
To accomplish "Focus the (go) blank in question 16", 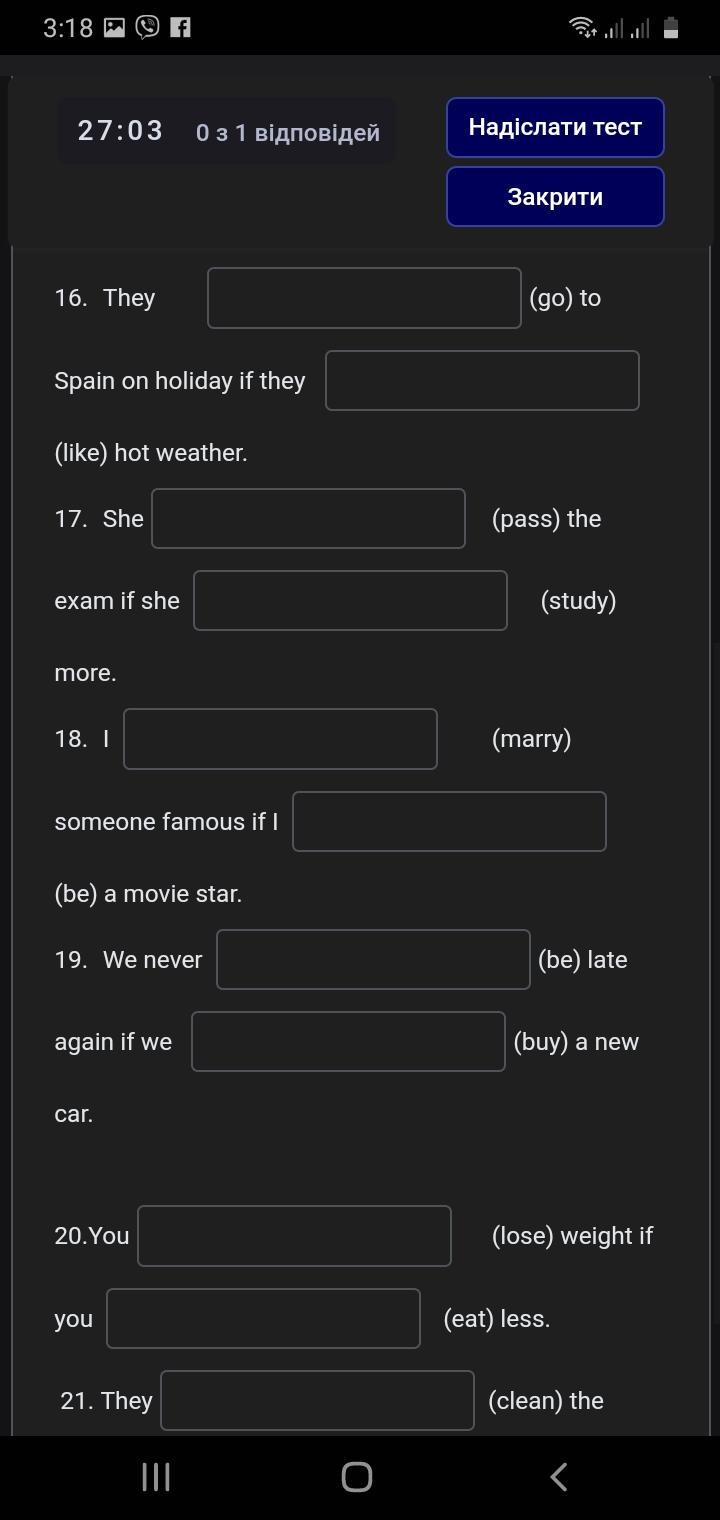I will 364,298.
